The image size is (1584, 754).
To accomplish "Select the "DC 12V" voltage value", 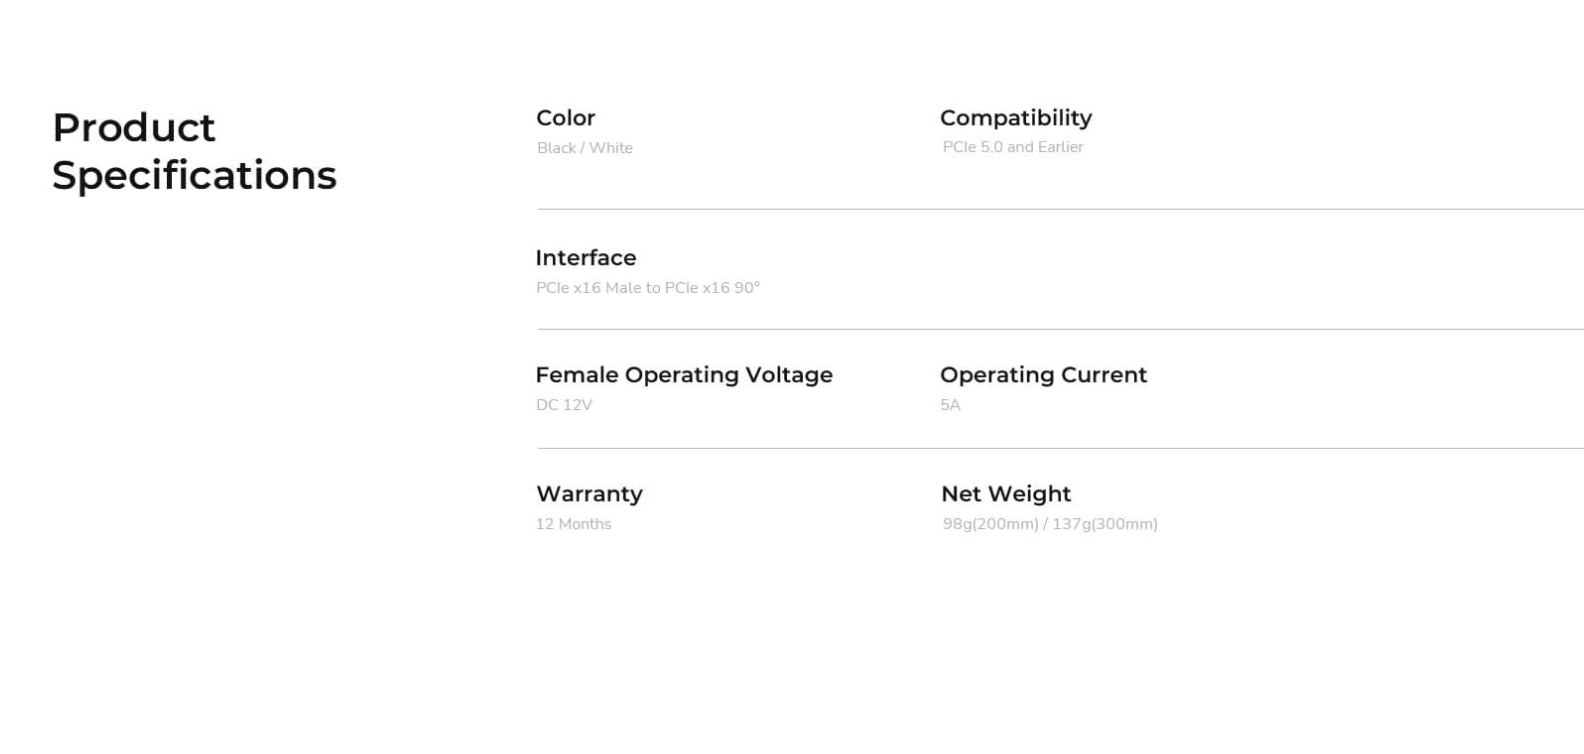I will 564,405.
